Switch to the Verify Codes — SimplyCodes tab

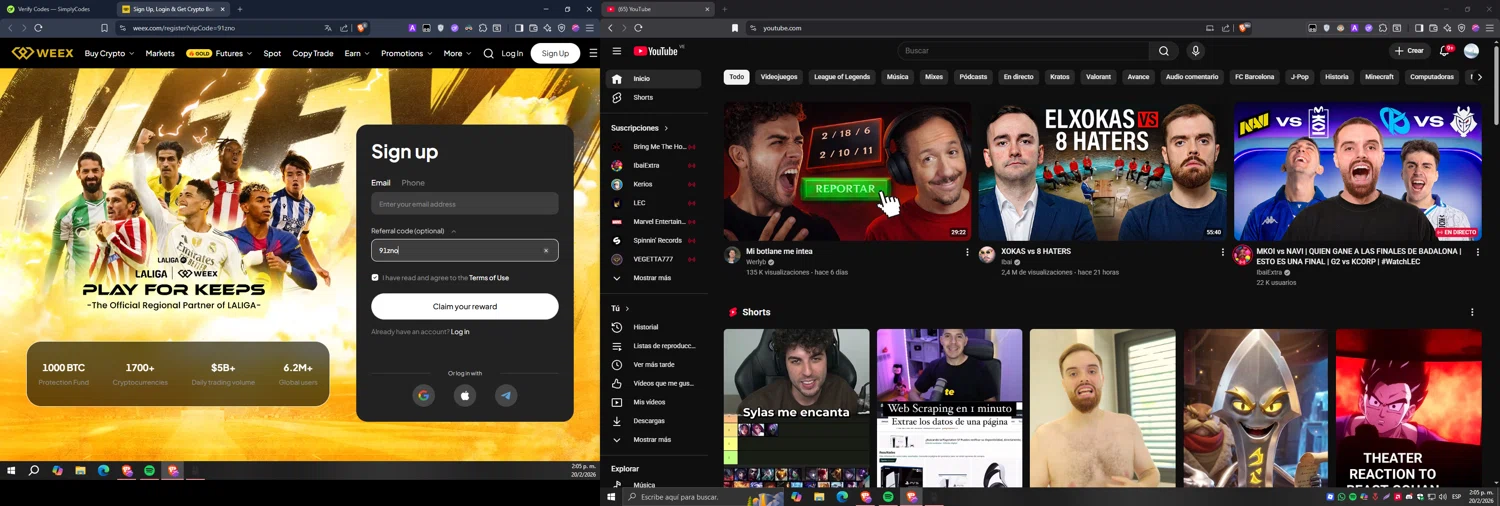(54, 9)
